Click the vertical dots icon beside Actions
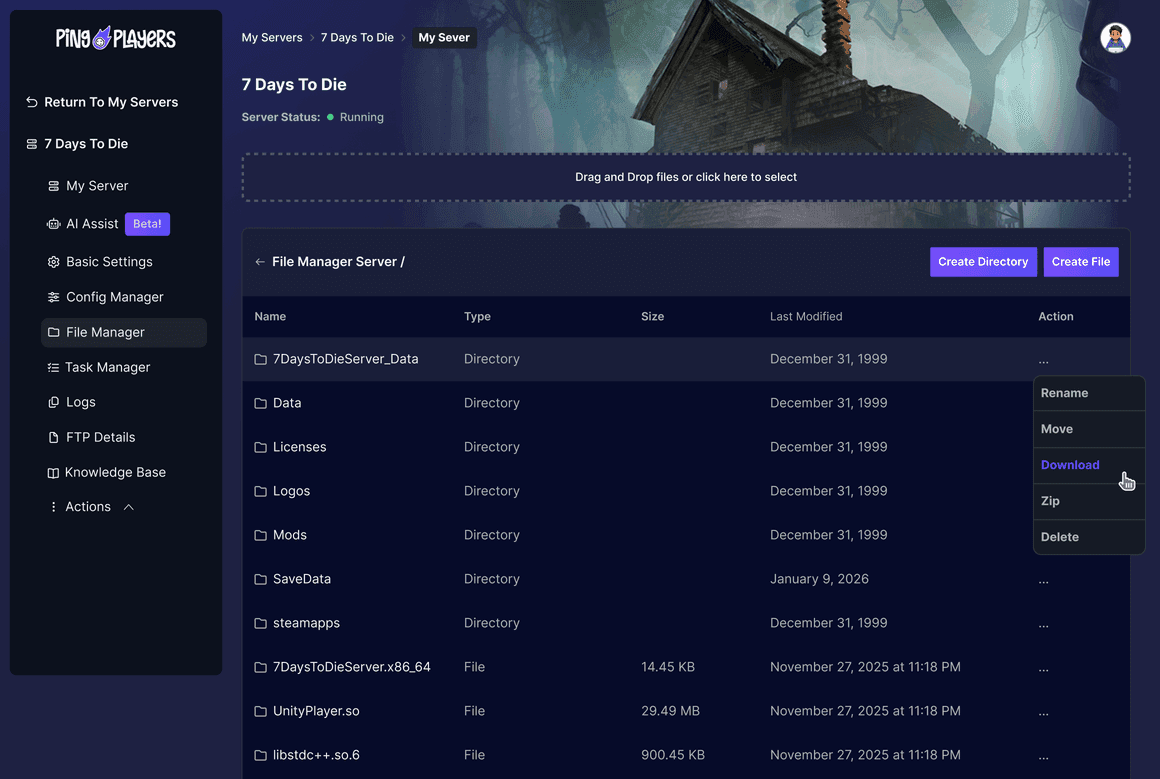1160x779 pixels. (x=53, y=507)
